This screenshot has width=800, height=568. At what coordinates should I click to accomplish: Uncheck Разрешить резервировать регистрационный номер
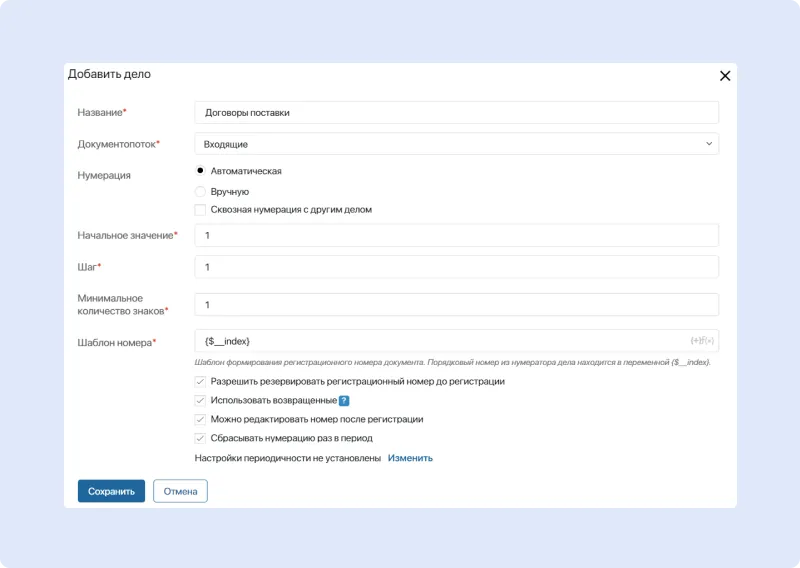200,382
